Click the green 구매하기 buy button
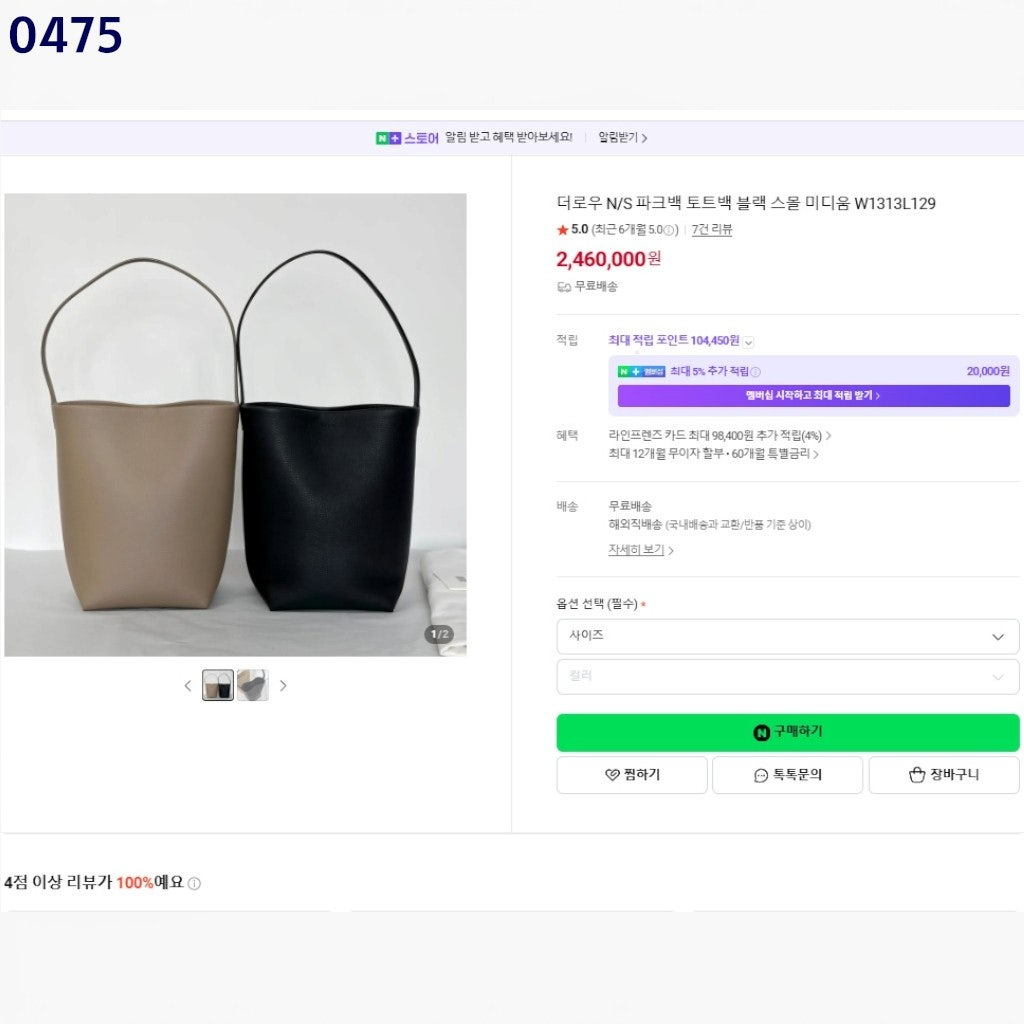Image resolution: width=1024 pixels, height=1024 pixels. pos(787,732)
